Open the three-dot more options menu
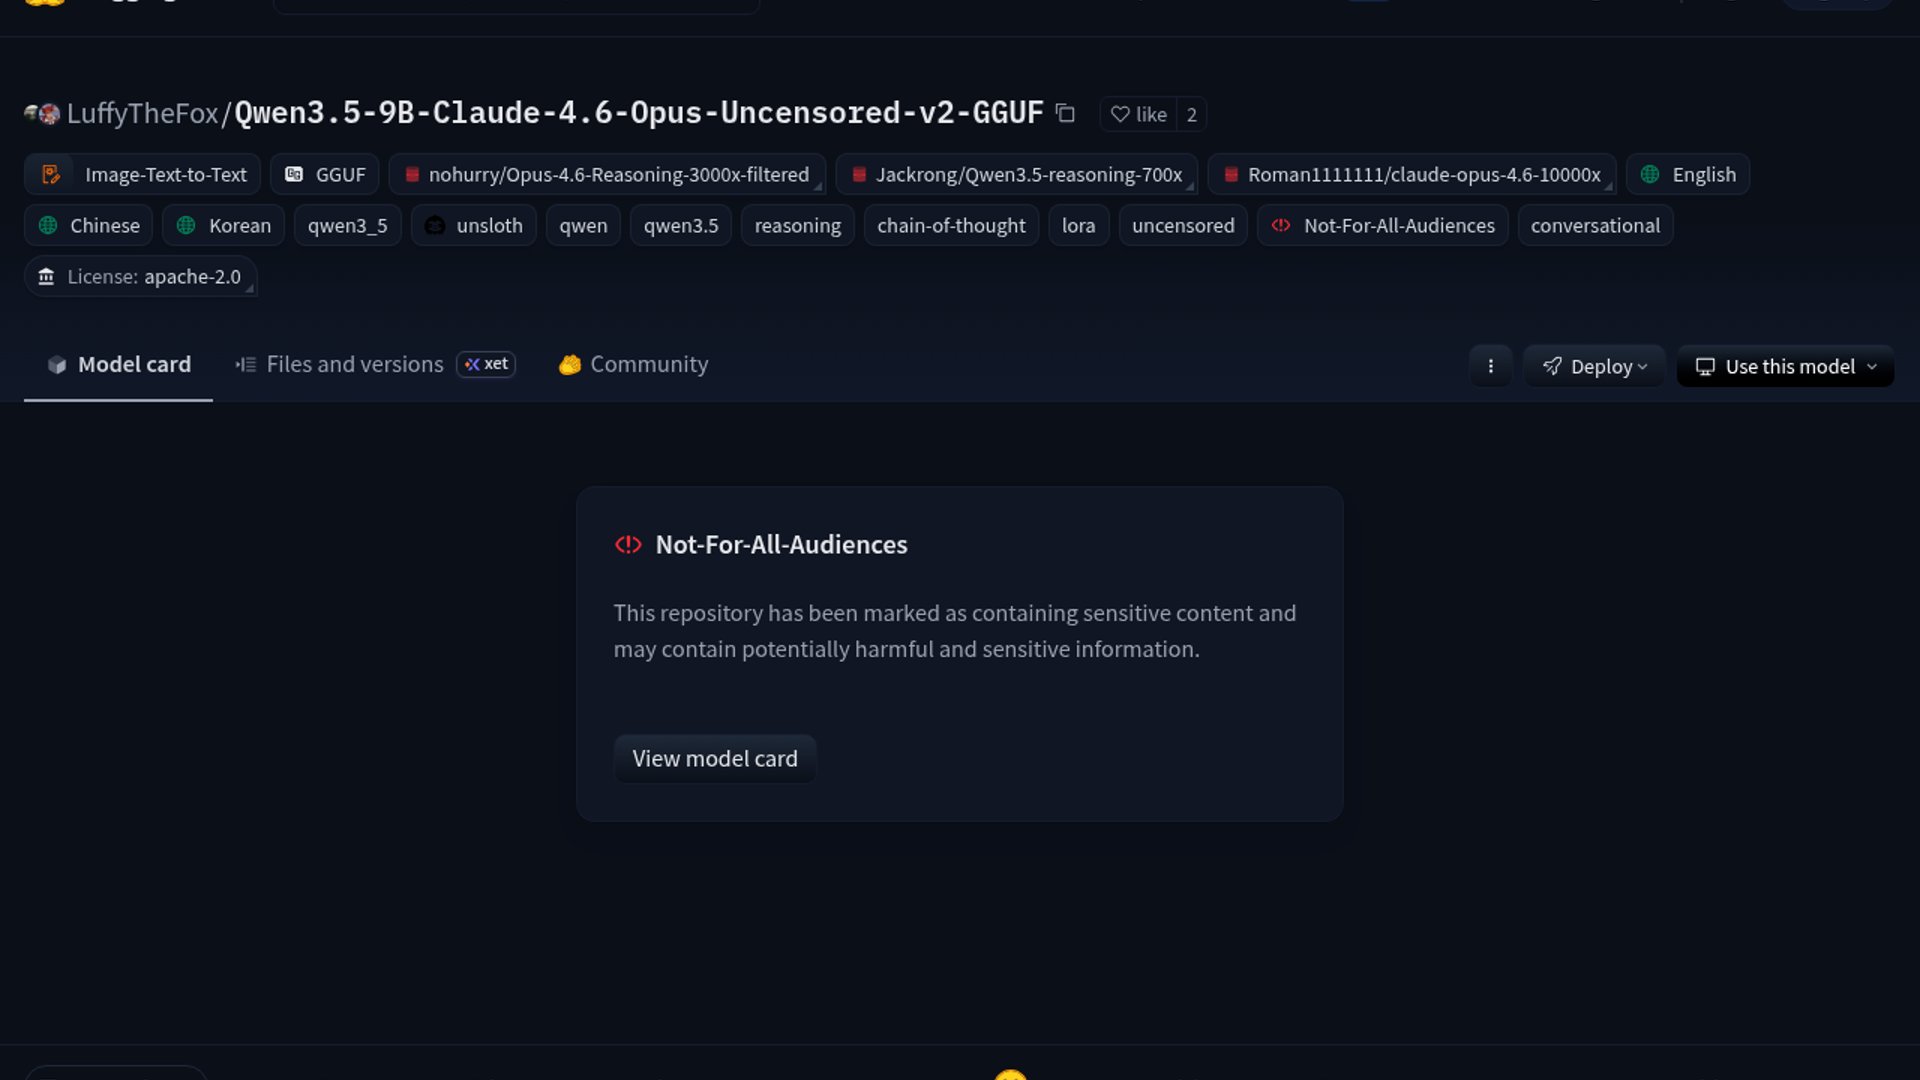This screenshot has width=1920, height=1080. click(1490, 367)
